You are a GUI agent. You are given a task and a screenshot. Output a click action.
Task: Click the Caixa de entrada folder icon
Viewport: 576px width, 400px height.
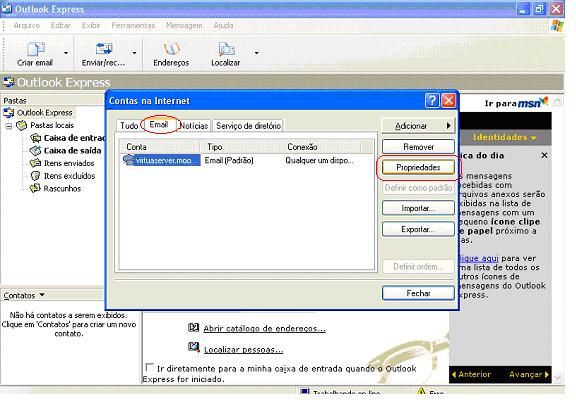35,138
